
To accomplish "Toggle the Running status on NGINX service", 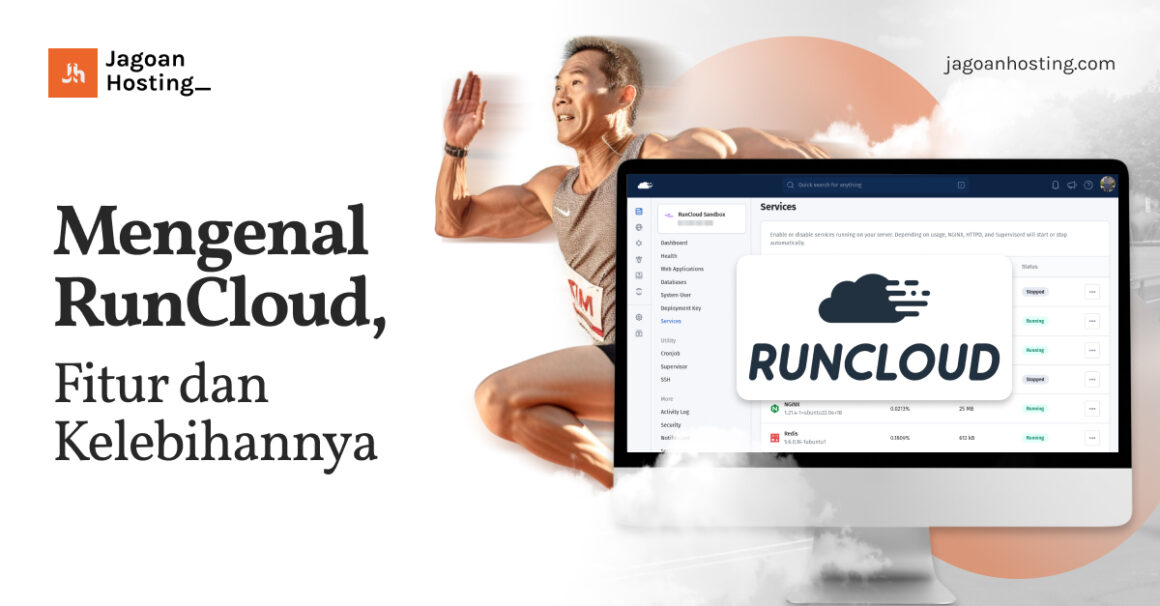I will 1036,408.
